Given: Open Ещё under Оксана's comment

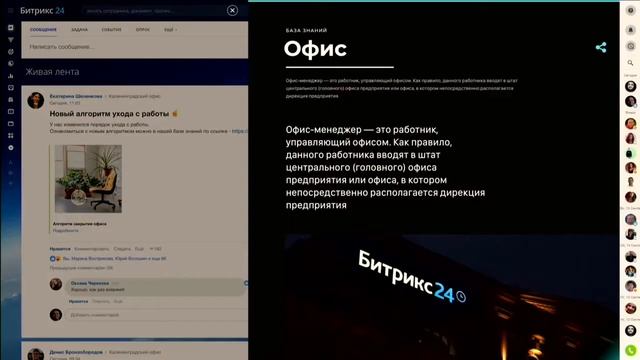Looking at the screenshot, I should 118,301.
